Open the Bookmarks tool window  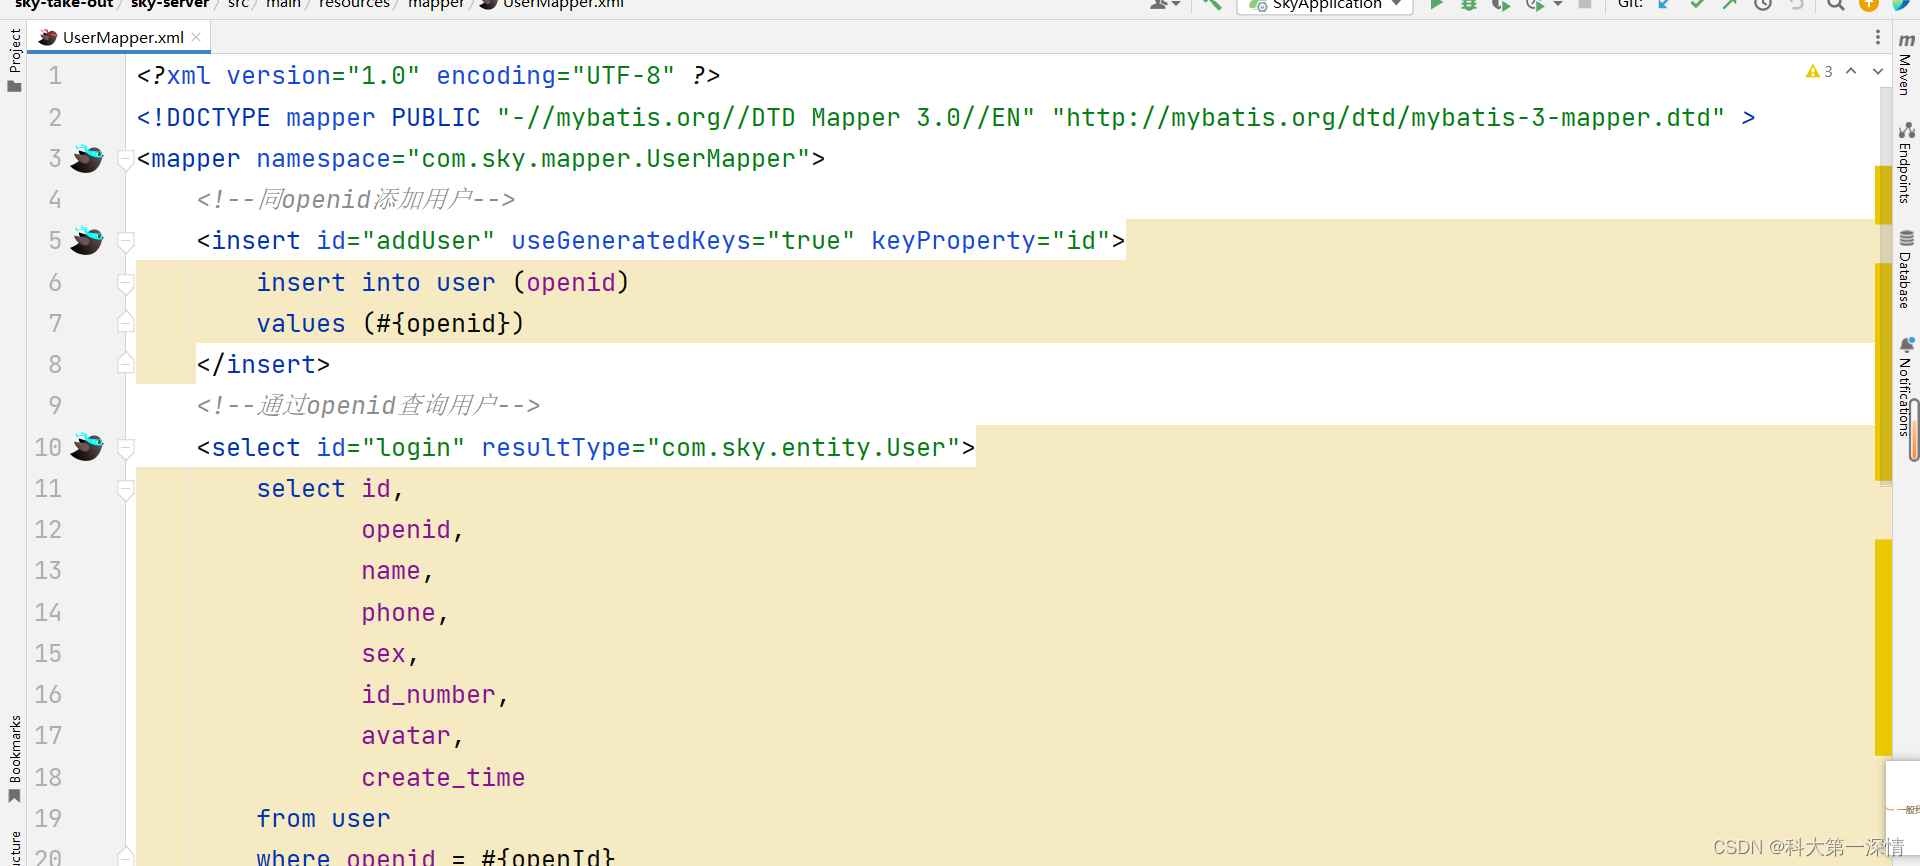(14, 759)
